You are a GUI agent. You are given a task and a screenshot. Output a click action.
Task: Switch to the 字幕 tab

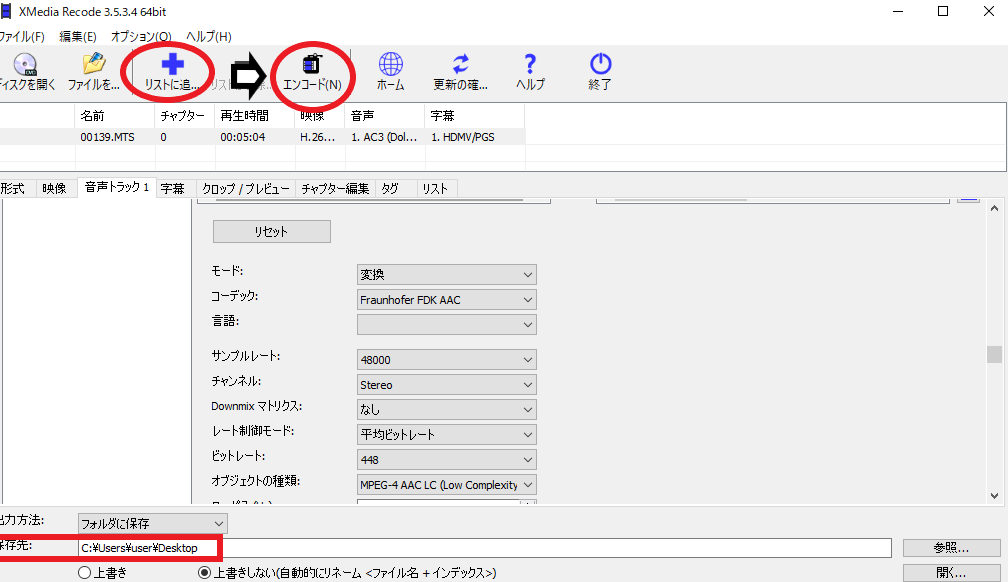[173, 188]
